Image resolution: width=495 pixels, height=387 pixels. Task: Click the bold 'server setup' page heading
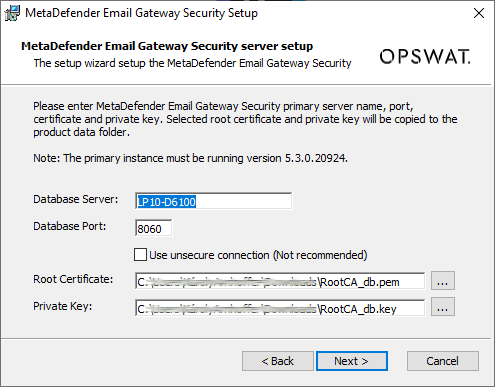point(167,46)
